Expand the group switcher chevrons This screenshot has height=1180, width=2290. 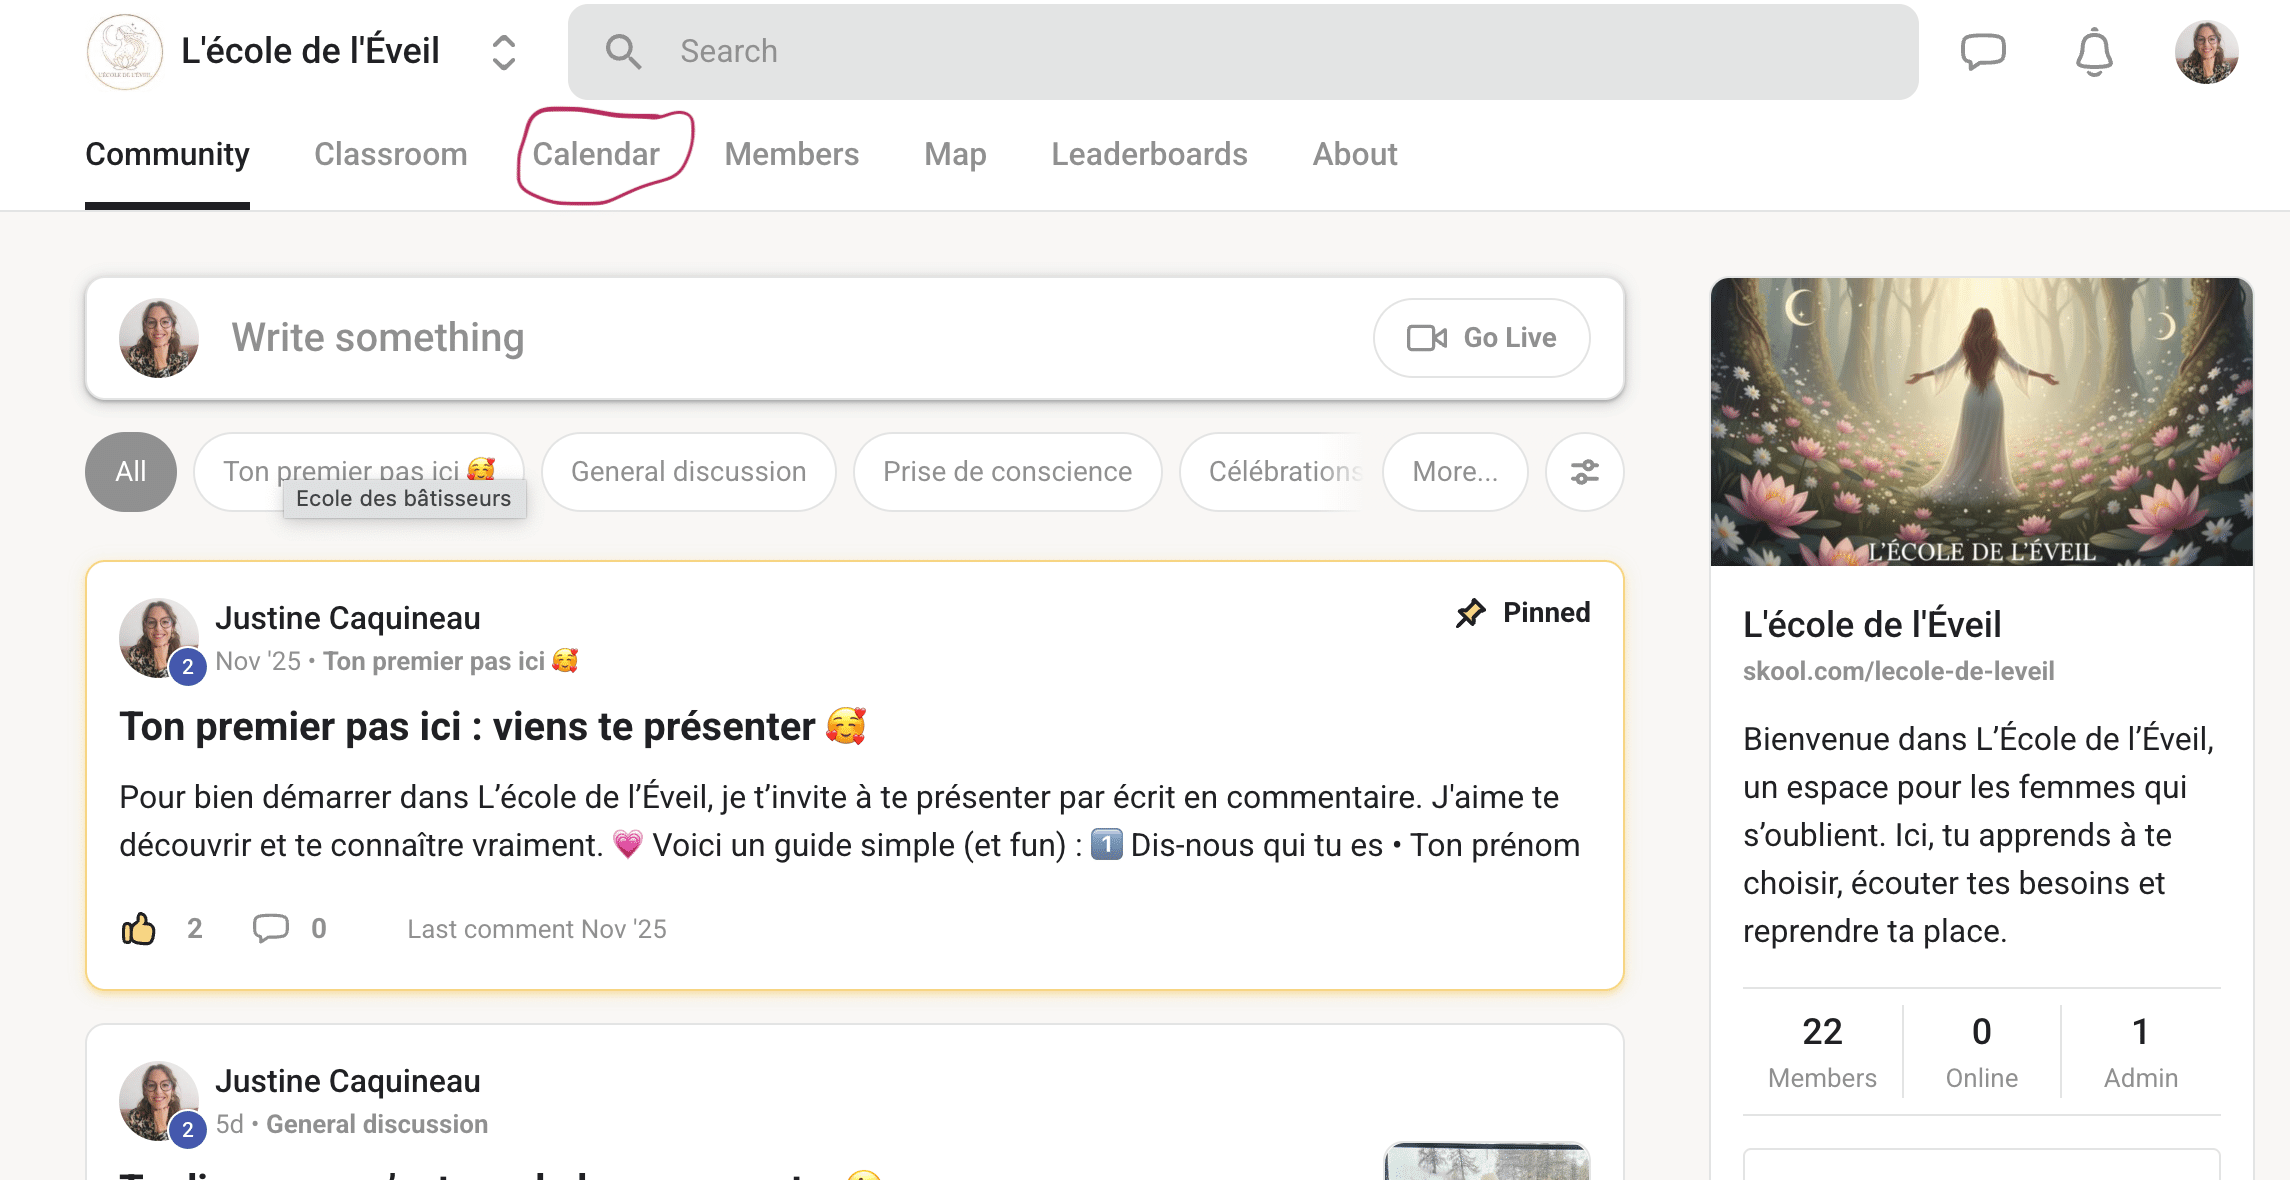(x=504, y=52)
